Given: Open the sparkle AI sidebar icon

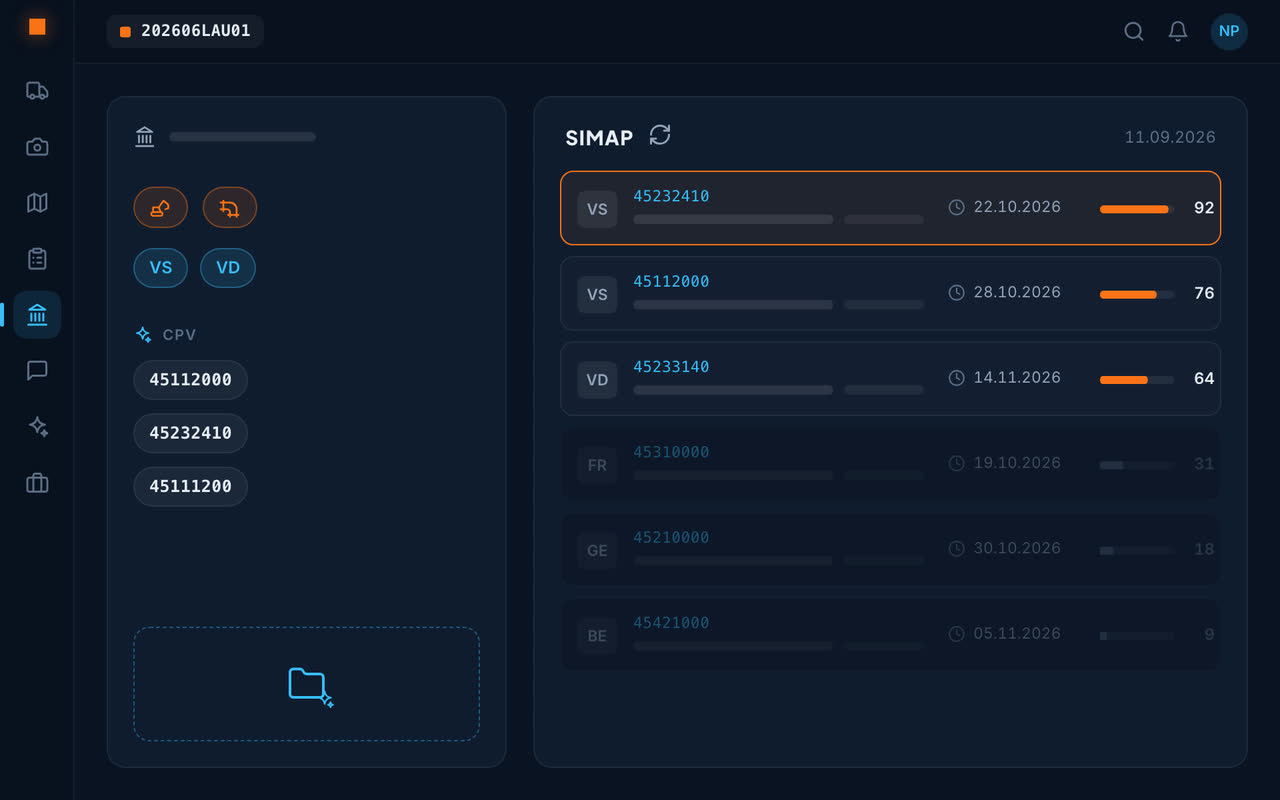Looking at the screenshot, I should point(37,427).
